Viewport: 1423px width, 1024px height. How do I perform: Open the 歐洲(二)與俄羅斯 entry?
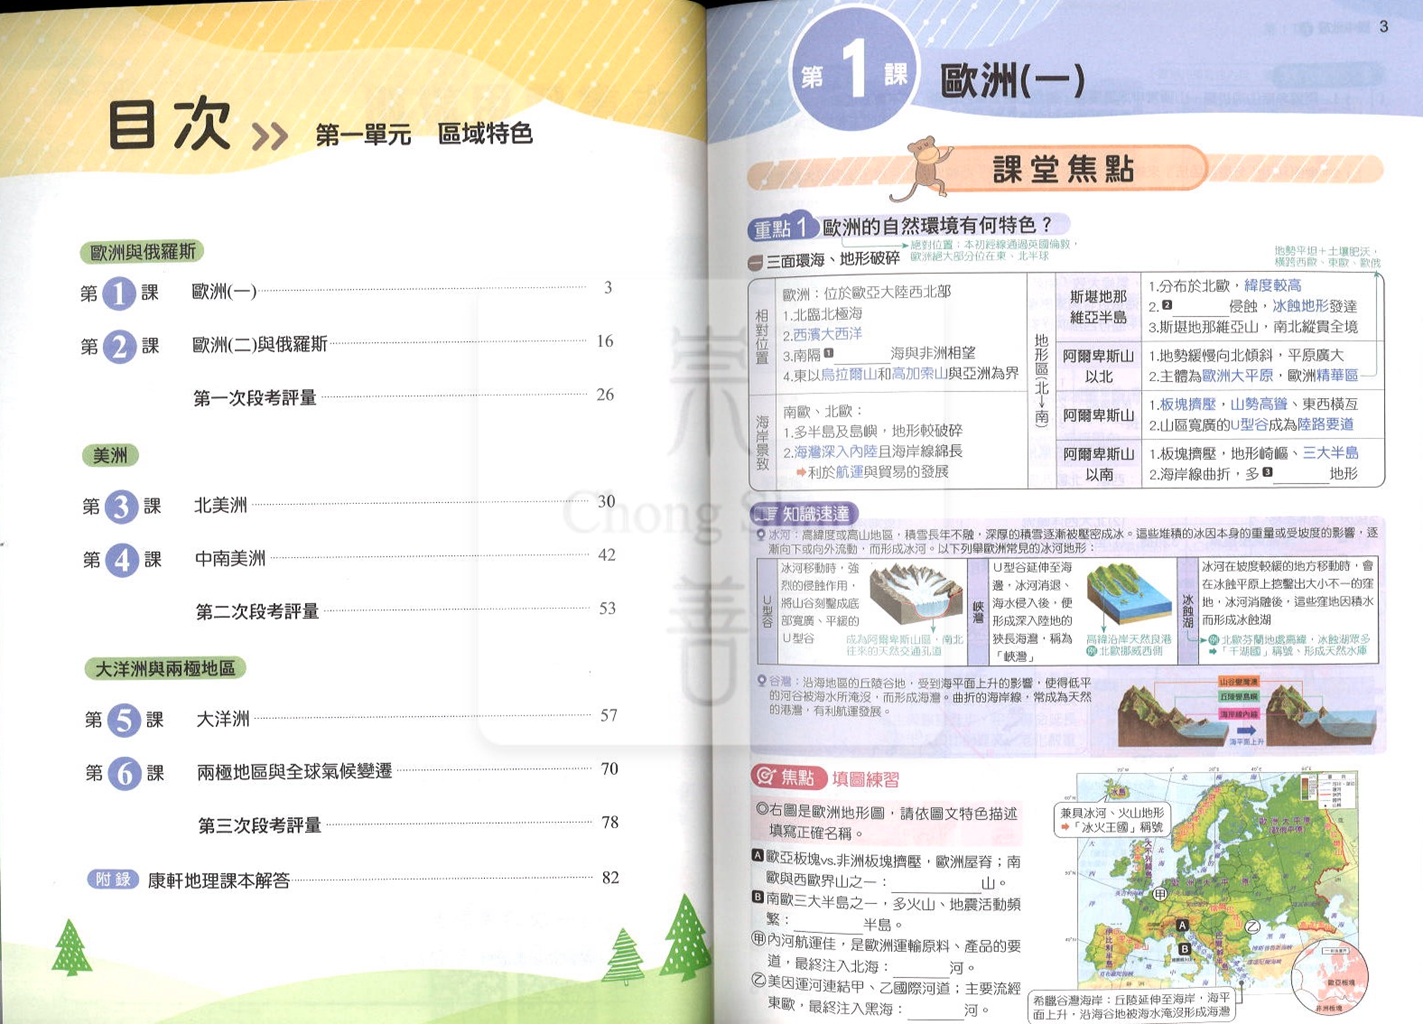pyautogui.click(x=260, y=345)
